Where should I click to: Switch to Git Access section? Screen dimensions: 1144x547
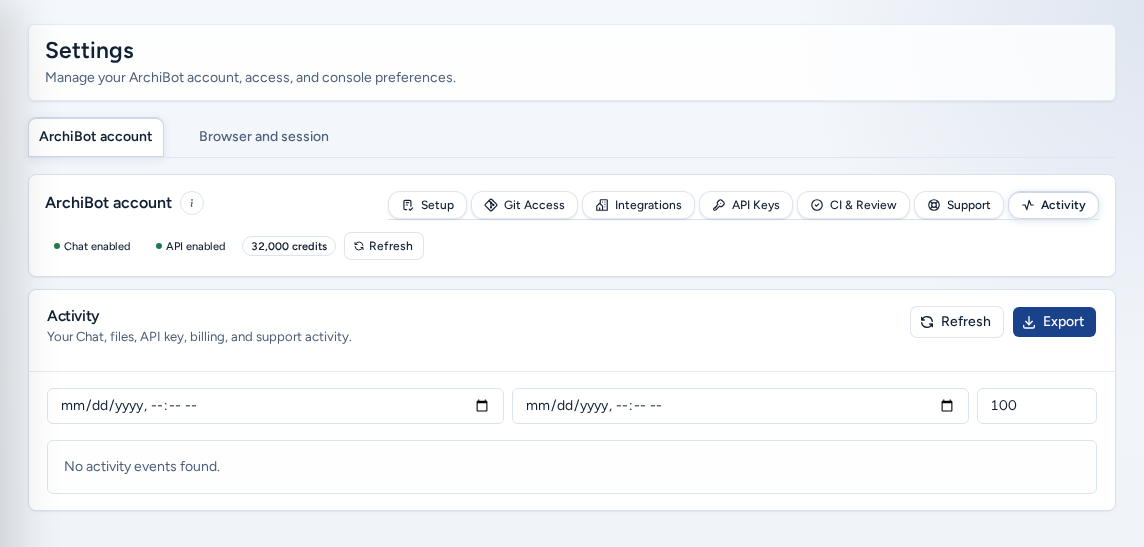[x=525, y=205]
